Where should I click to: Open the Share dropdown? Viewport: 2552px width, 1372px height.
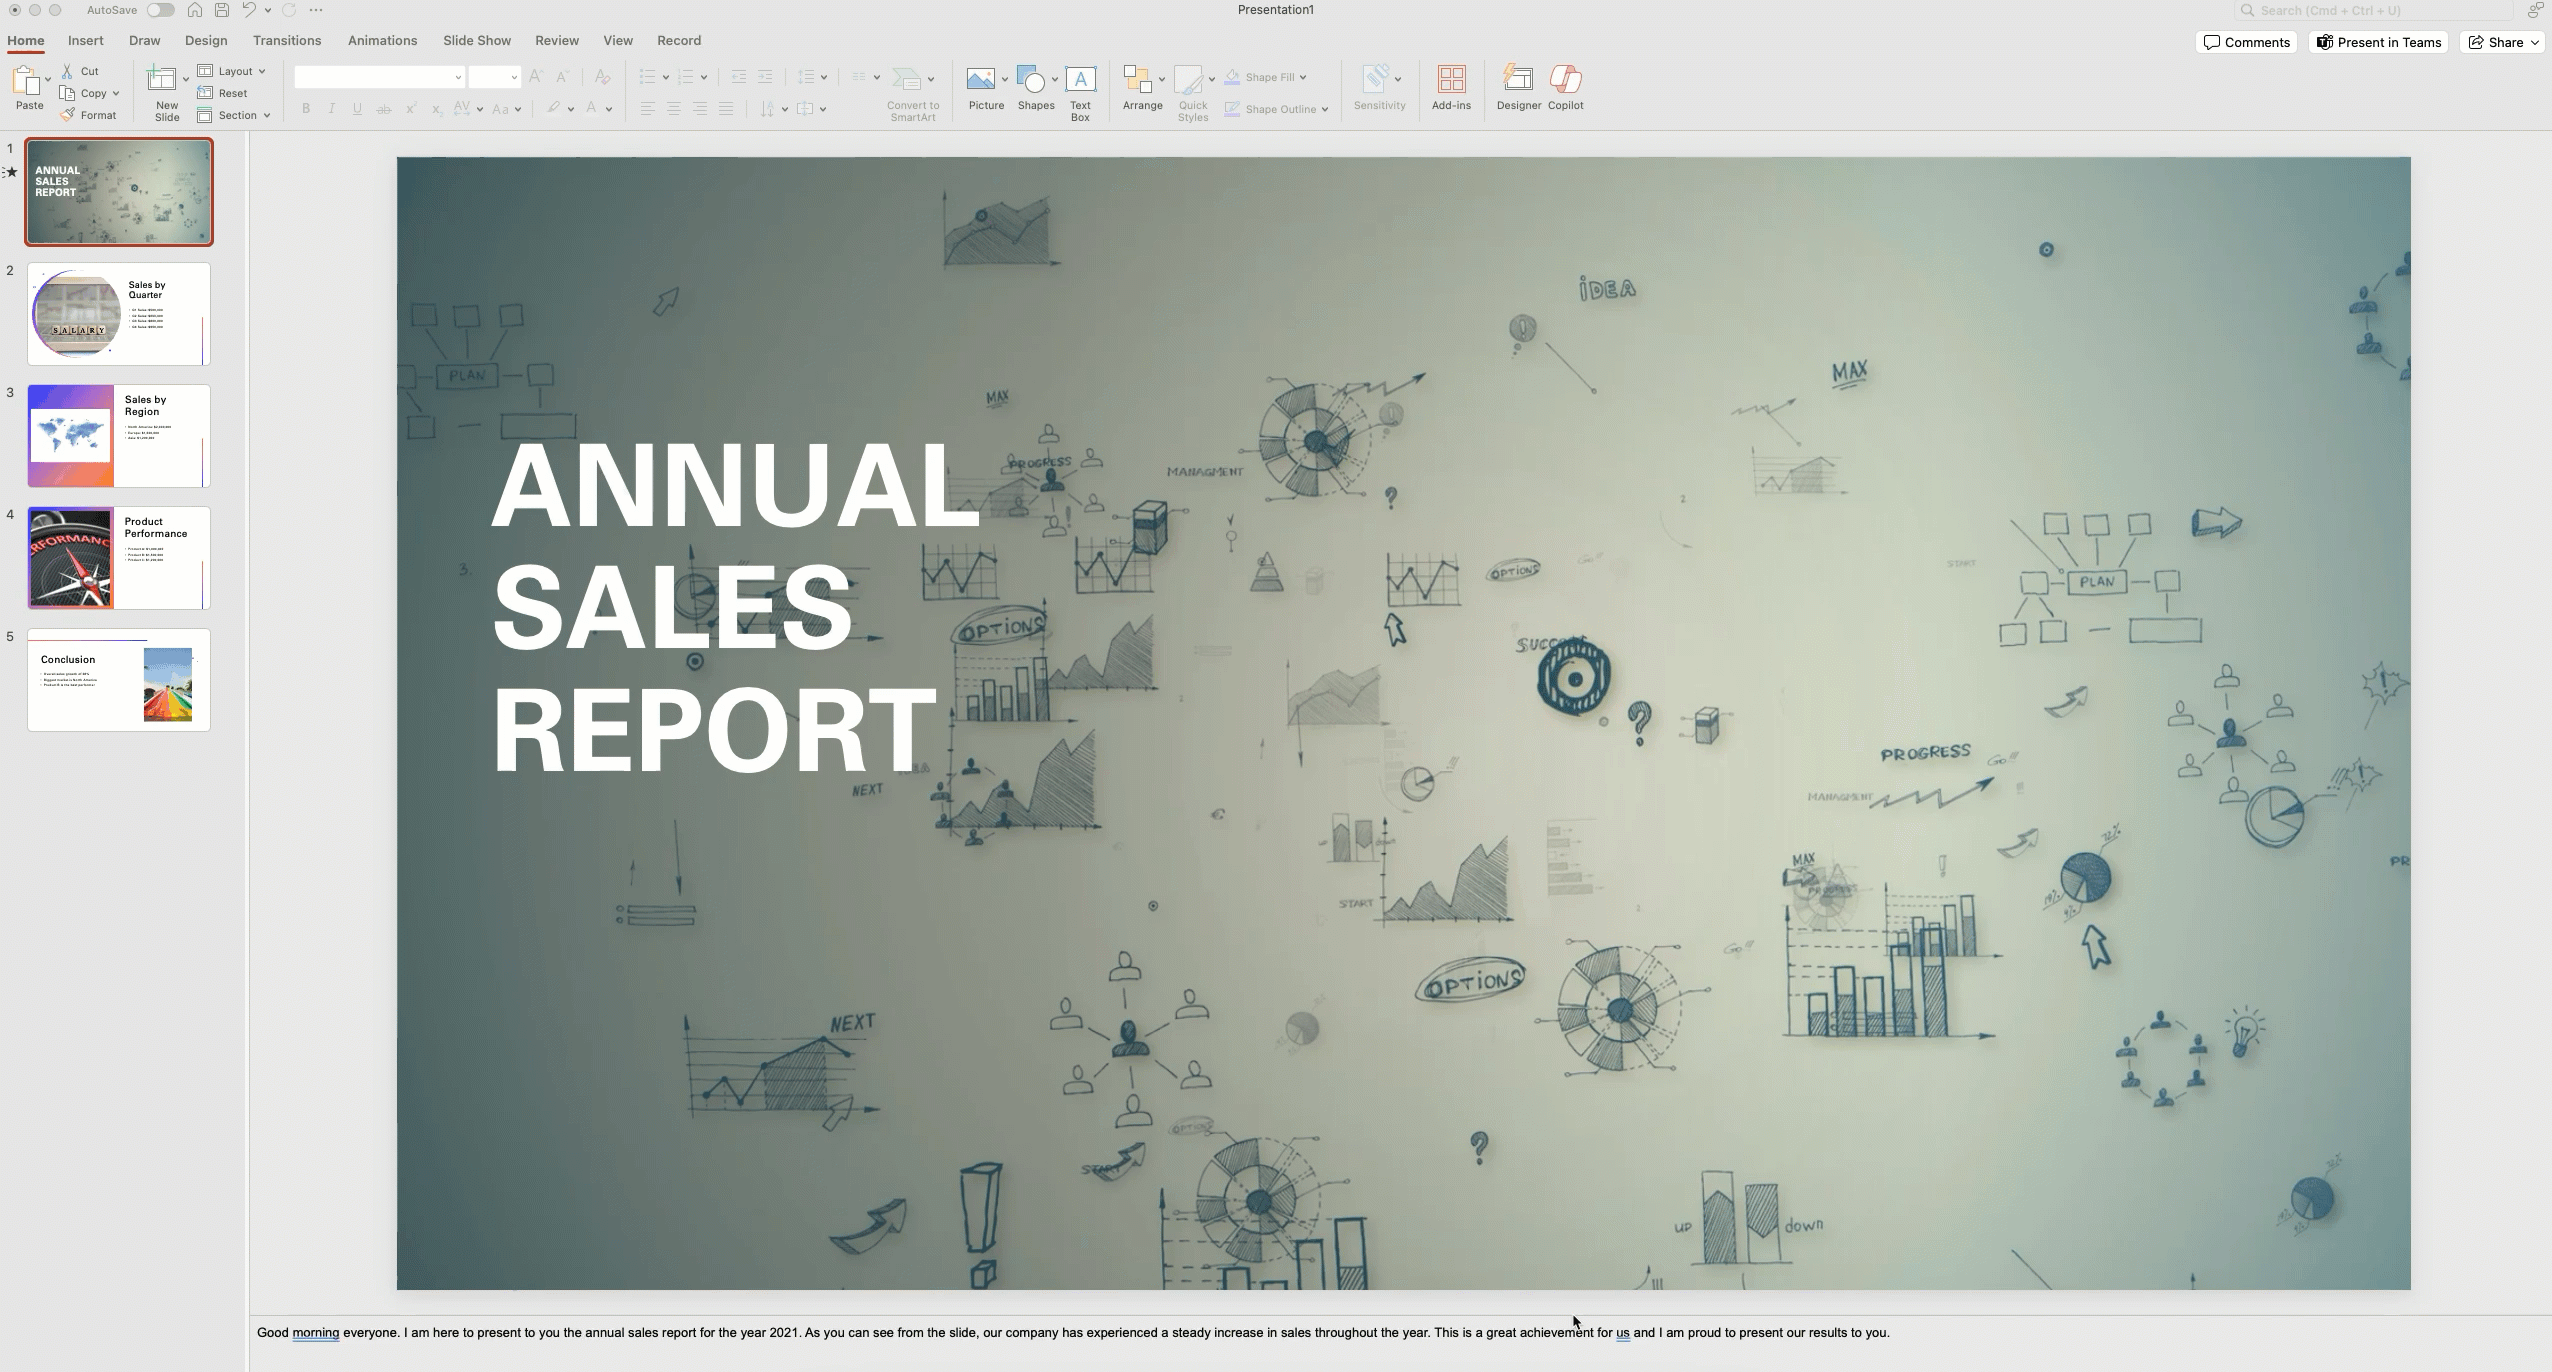pos(2502,42)
